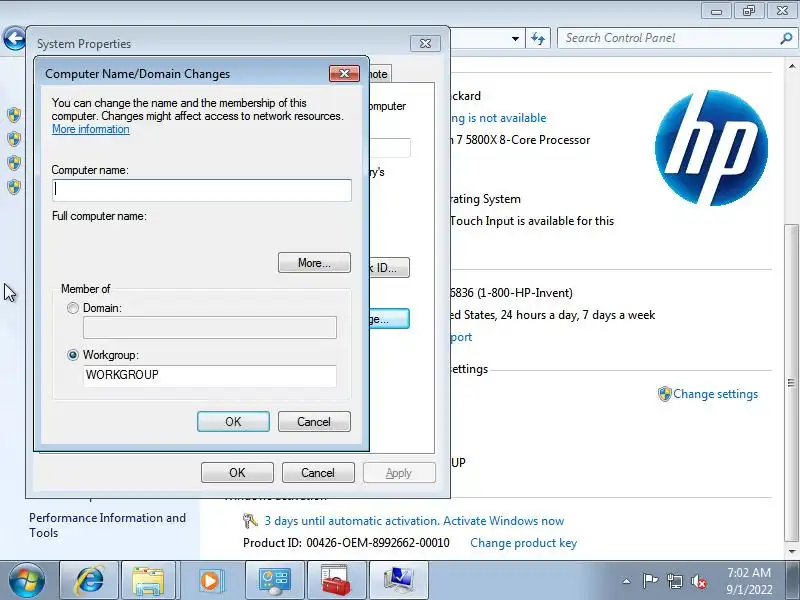Screen dimensions: 800x600
Task: Click the vertical scrollbar thumb
Action: coord(792,383)
